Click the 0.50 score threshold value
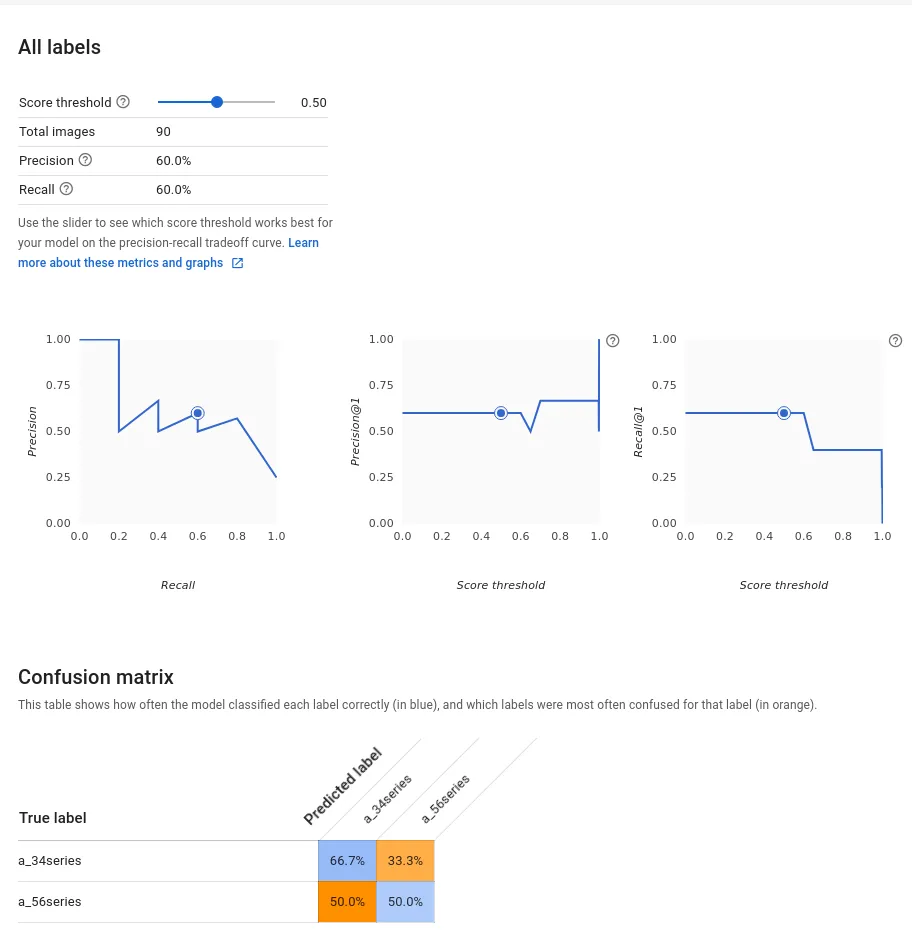Image resolution: width=912 pixels, height=934 pixels. (314, 102)
